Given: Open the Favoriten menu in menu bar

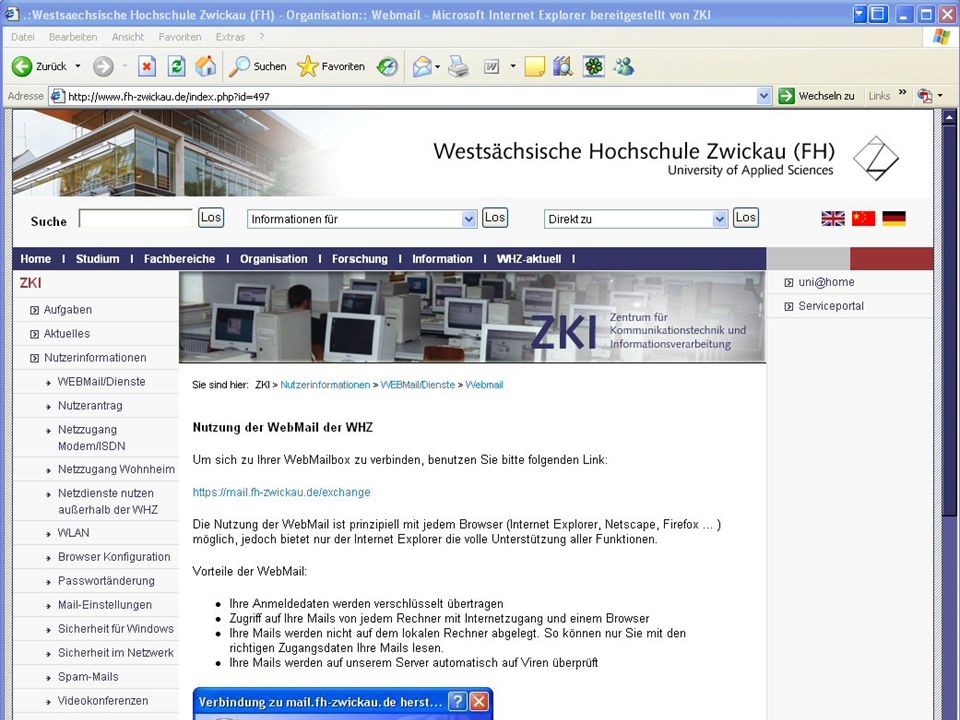Looking at the screenshot, I should click(x=180, y=37).
